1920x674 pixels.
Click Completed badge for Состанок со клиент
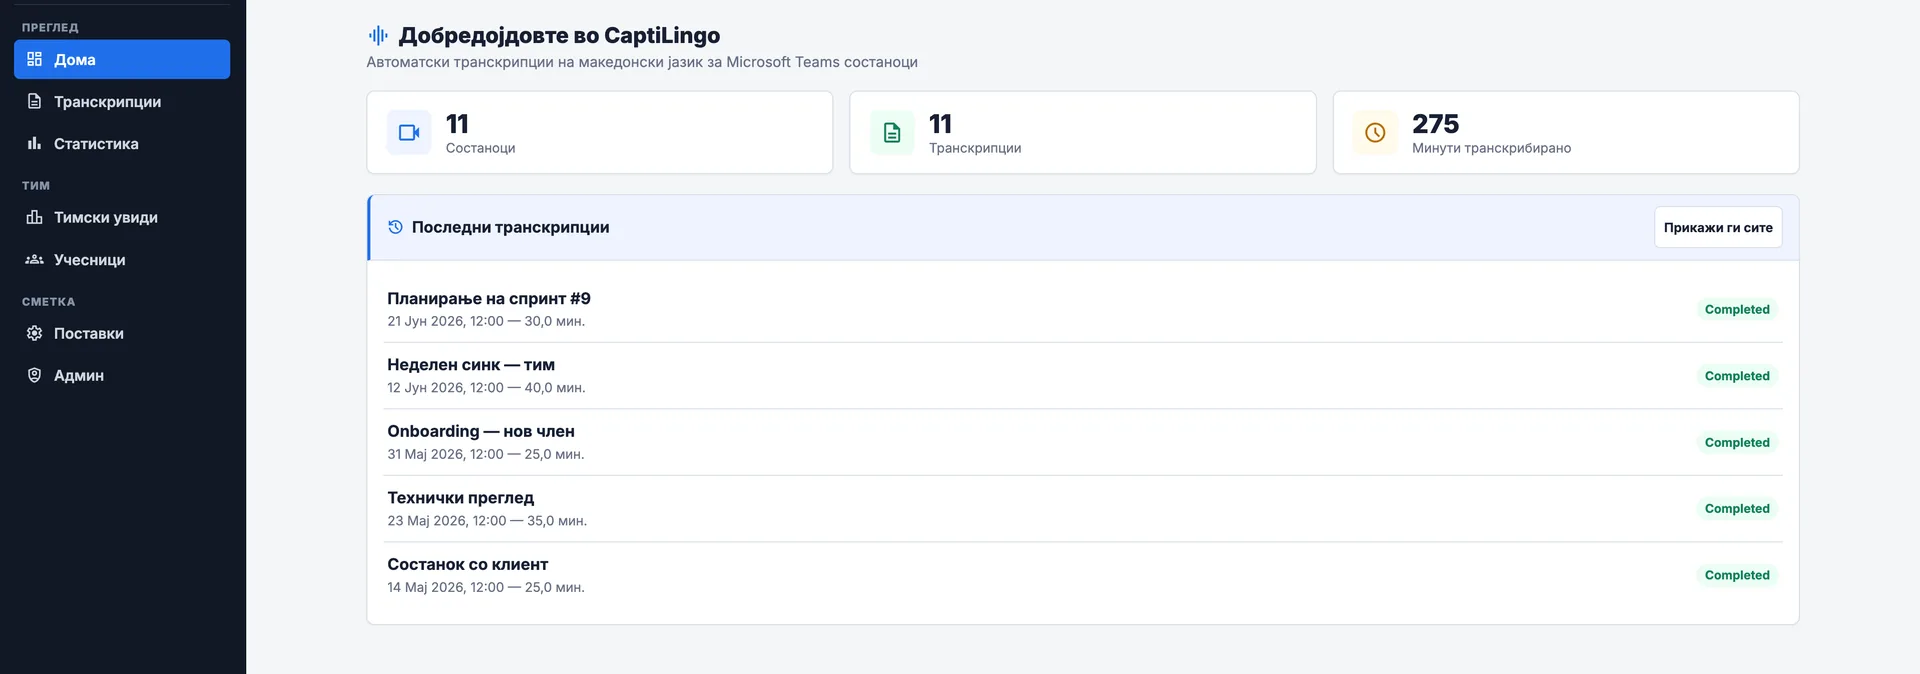point(1737,575)
